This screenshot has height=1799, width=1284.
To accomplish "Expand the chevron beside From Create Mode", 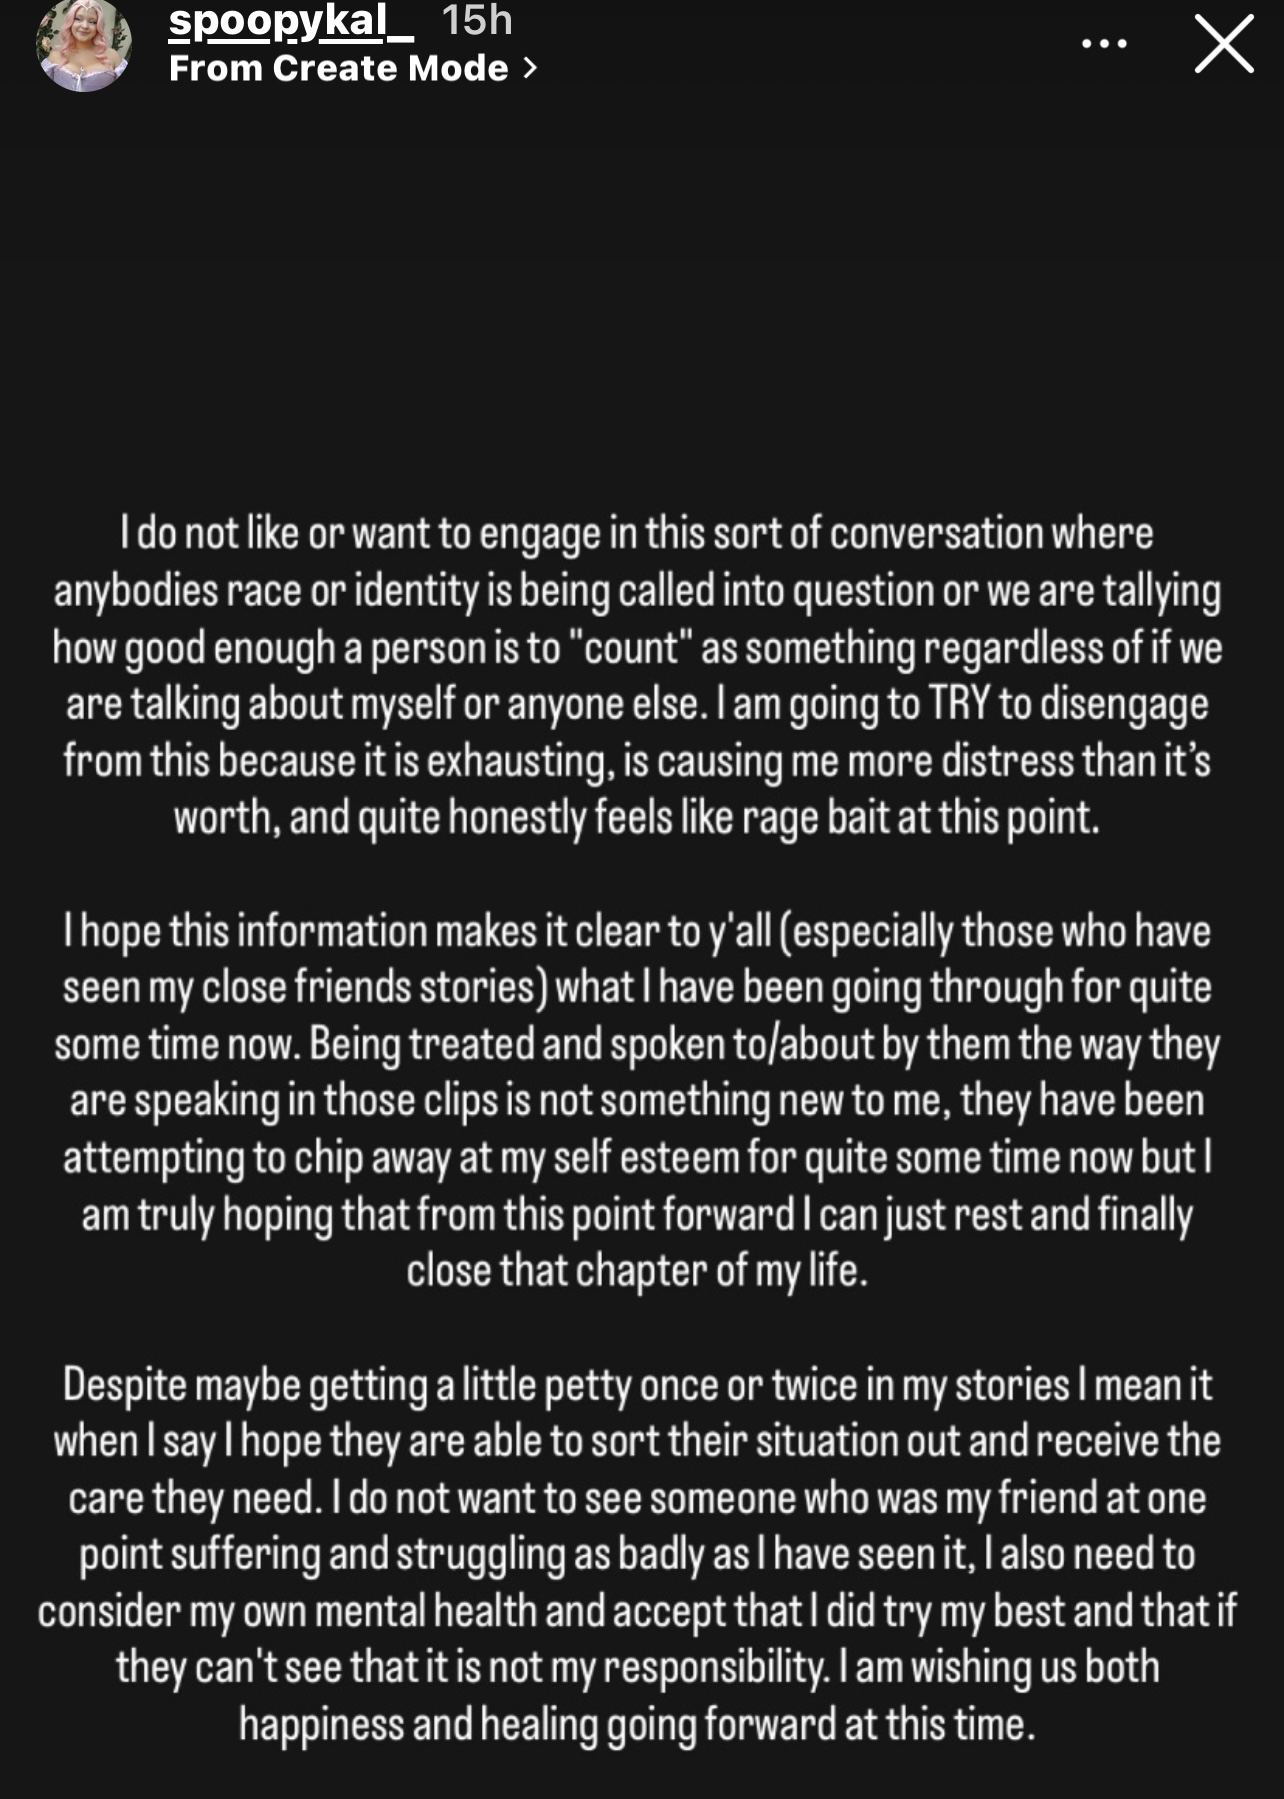I will (x=530, y=68).
